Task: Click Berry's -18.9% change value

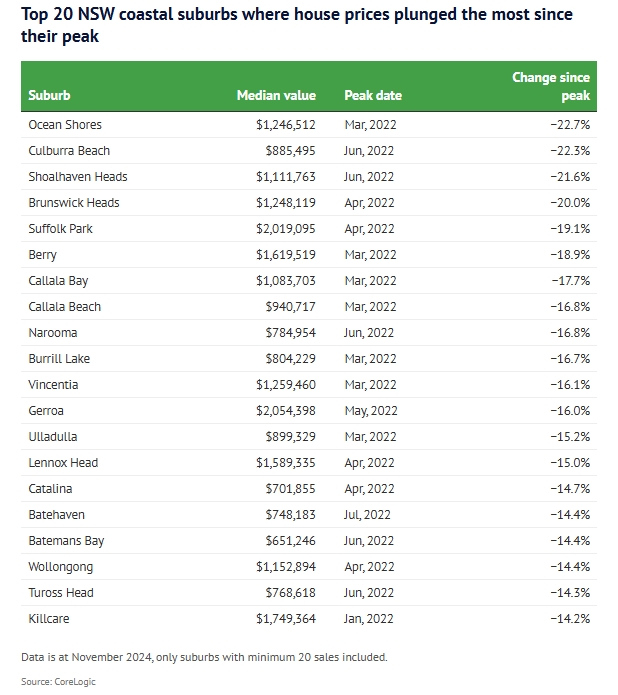Action: click(x=571, y=255)
